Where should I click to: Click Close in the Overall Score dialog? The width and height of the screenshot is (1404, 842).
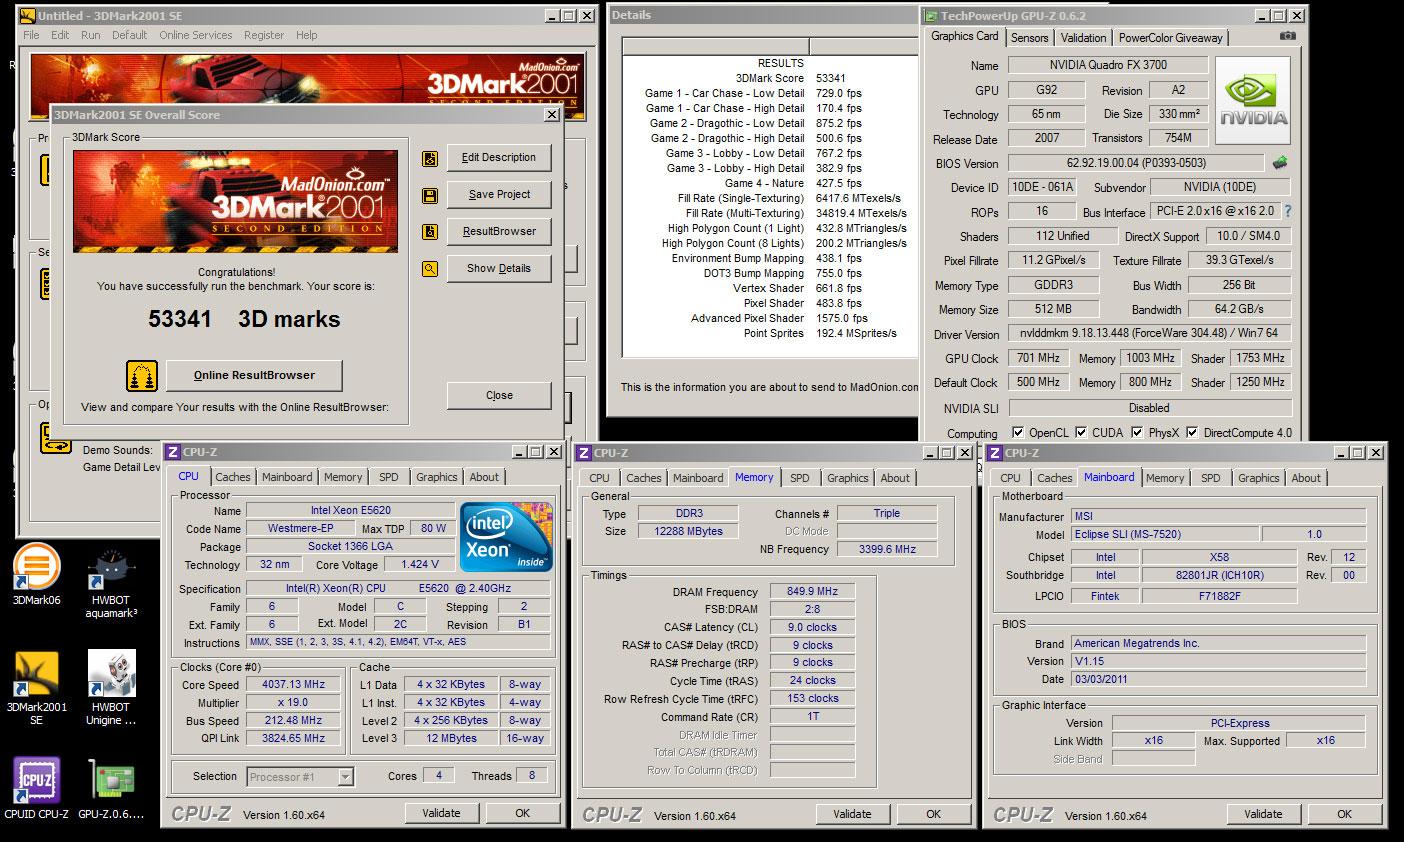point(499,396)
